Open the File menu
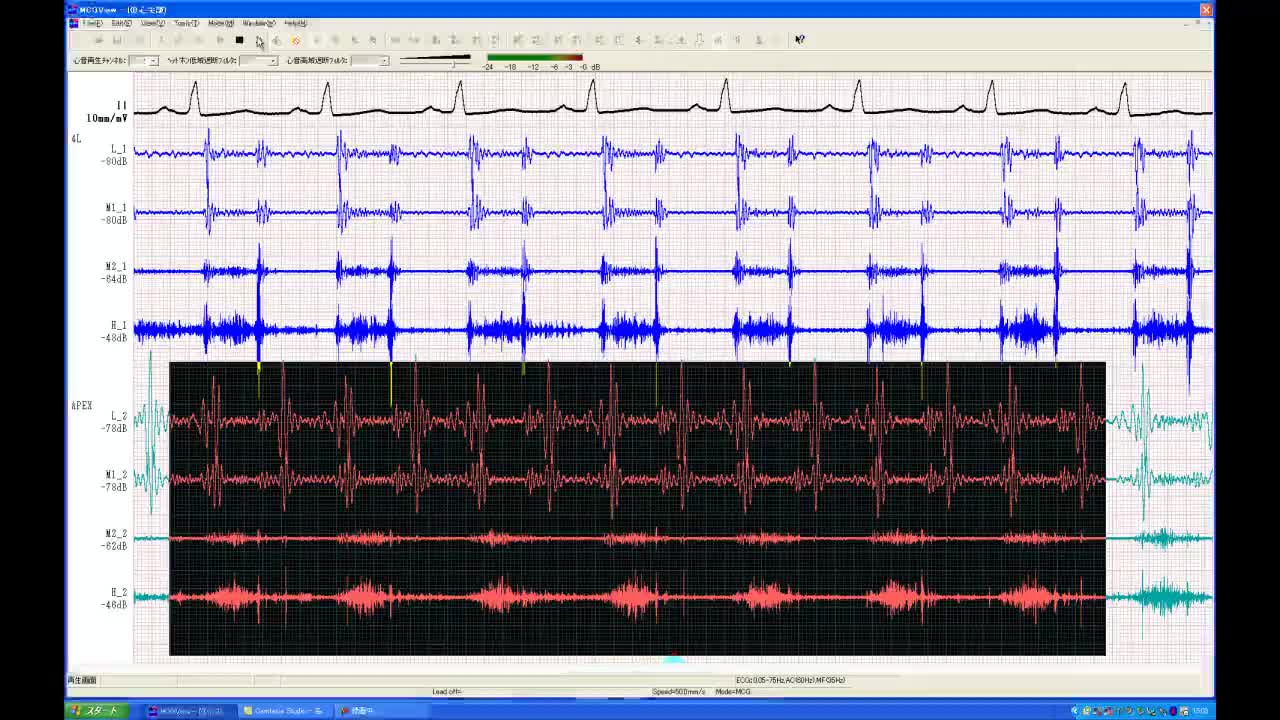The image size is (1280, 720). click(91, 23)
